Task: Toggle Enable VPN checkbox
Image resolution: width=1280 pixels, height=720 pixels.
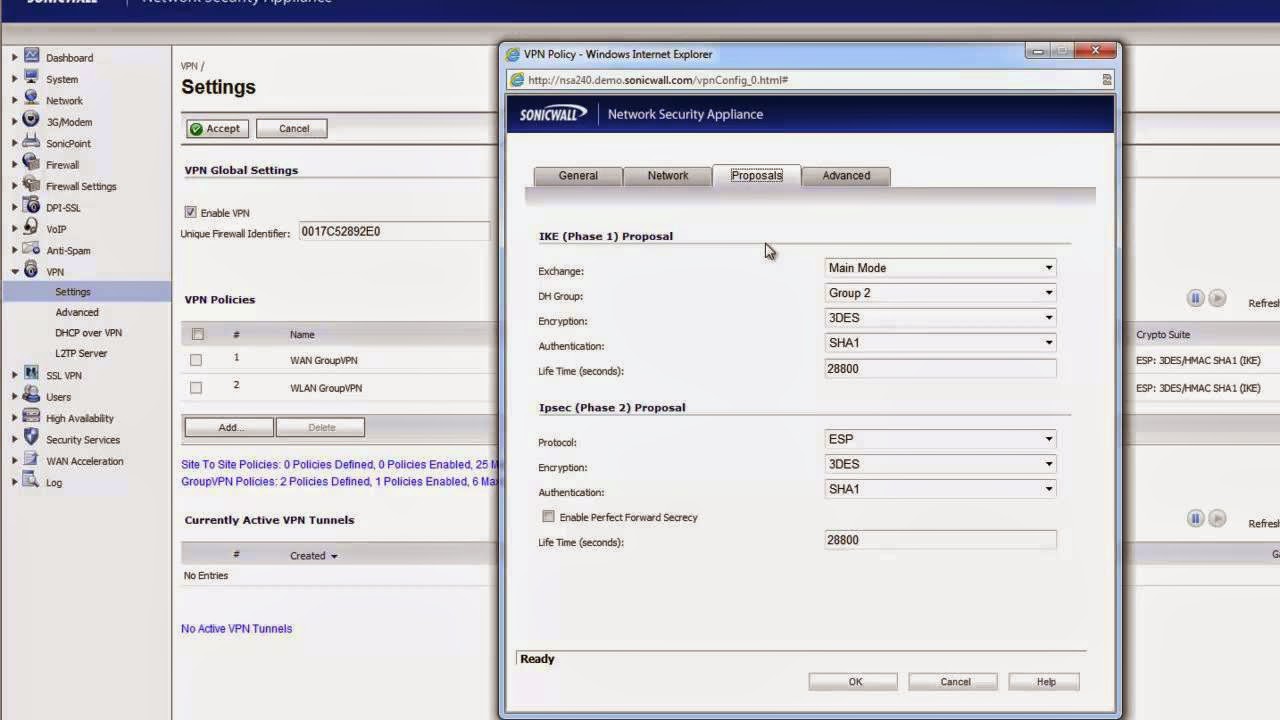Action: (x=190, y=212)
